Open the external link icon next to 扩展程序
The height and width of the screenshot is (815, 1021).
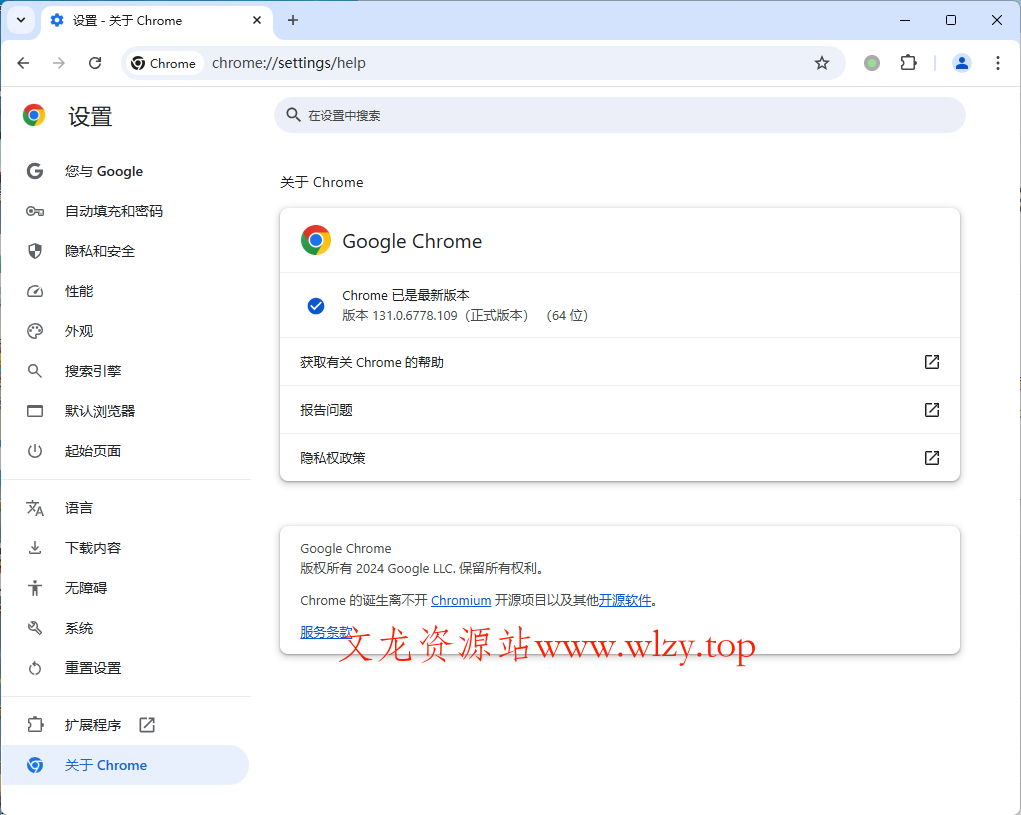[x=146, y=724]
